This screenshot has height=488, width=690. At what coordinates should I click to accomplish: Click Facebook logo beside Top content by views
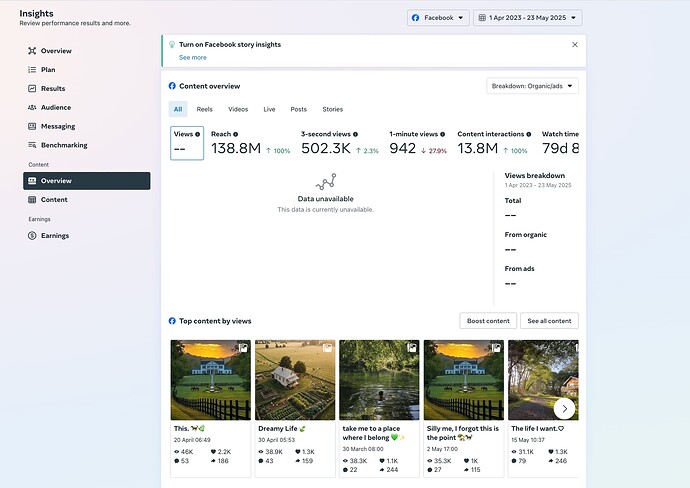point(172,321)
